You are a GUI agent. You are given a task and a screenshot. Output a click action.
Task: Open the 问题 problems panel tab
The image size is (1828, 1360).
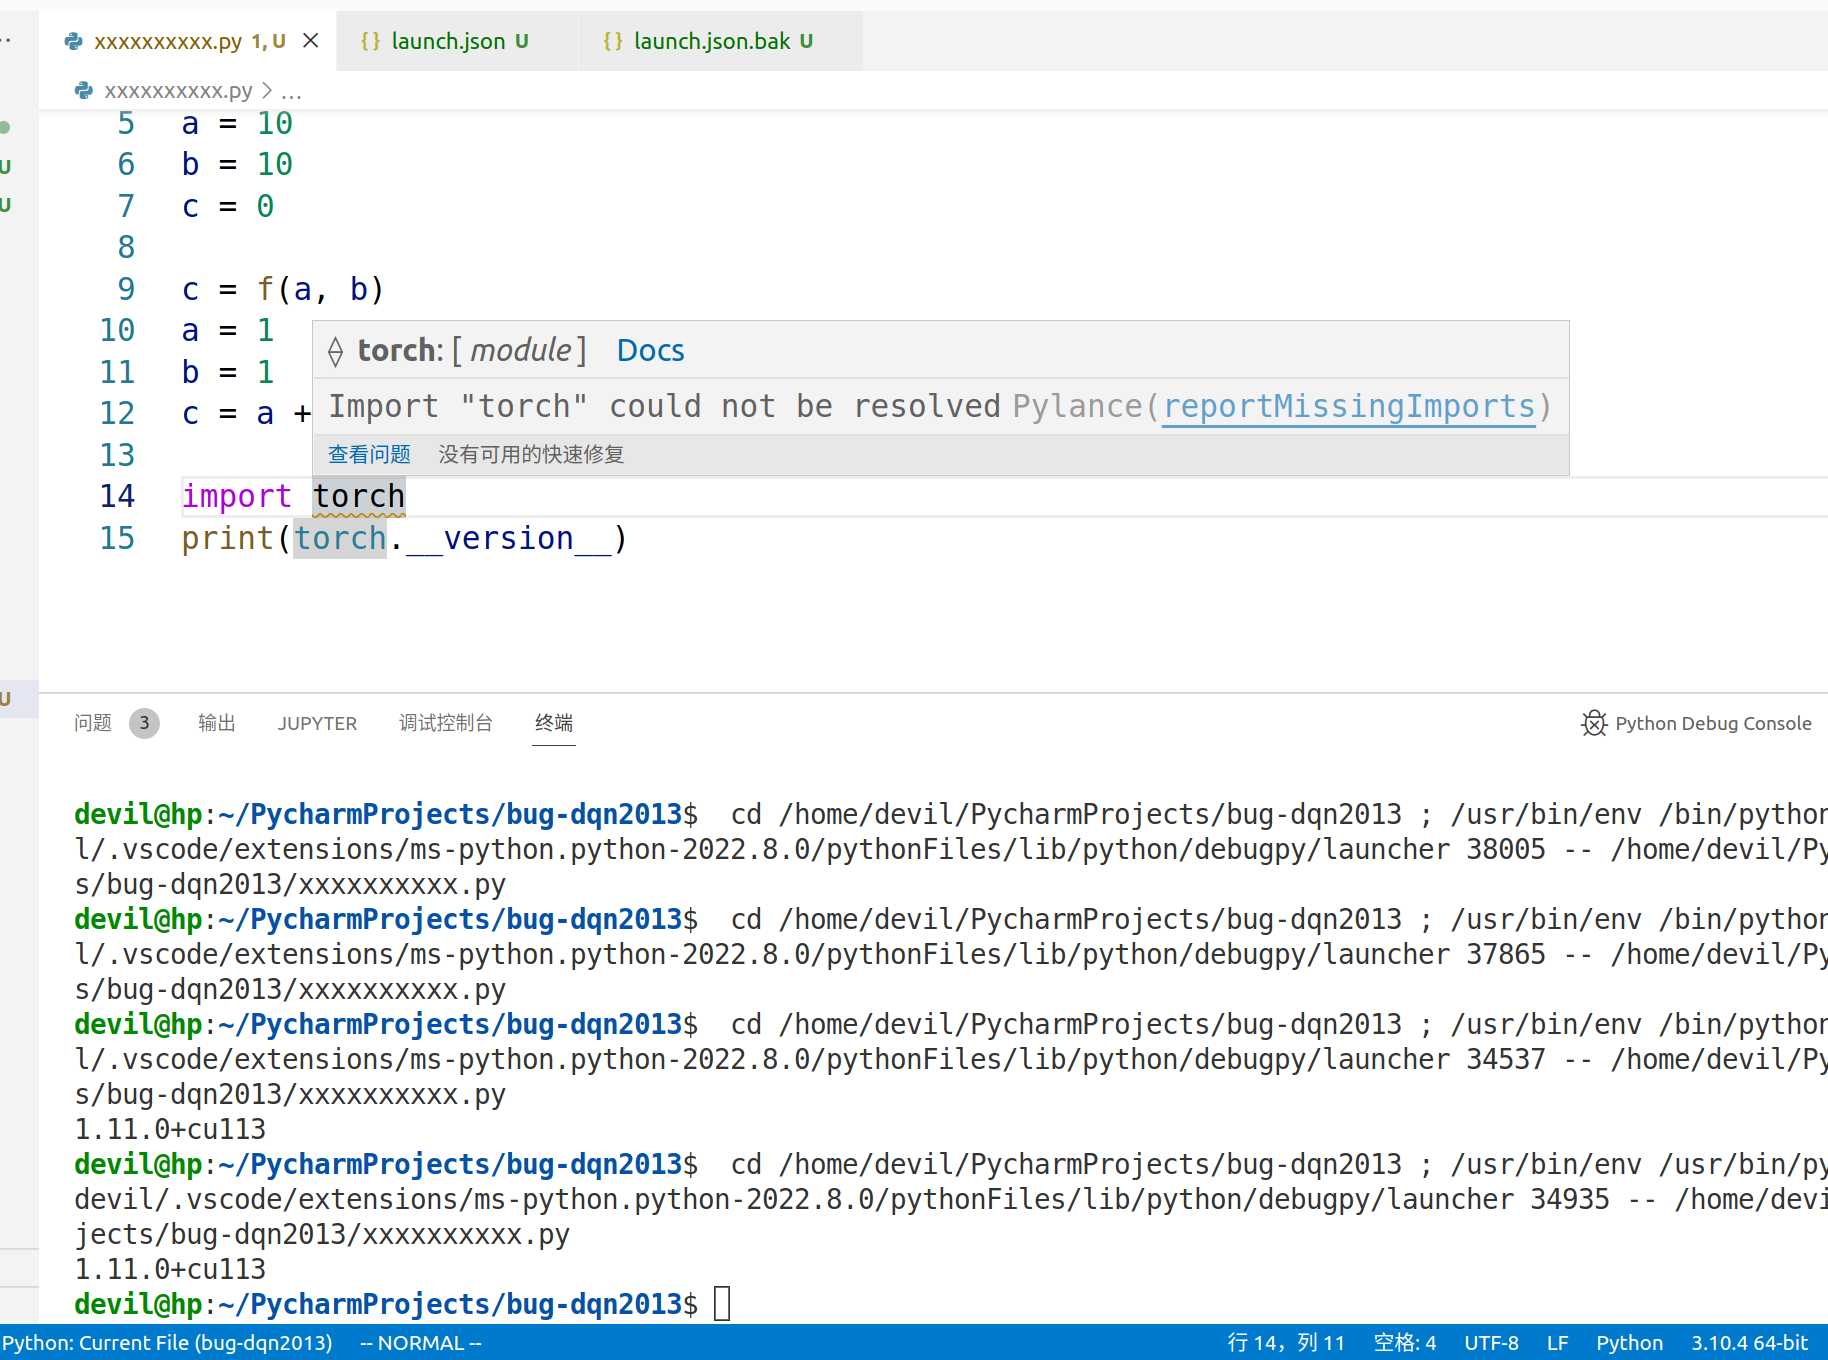pyautogui.click(x=93, y=722)
